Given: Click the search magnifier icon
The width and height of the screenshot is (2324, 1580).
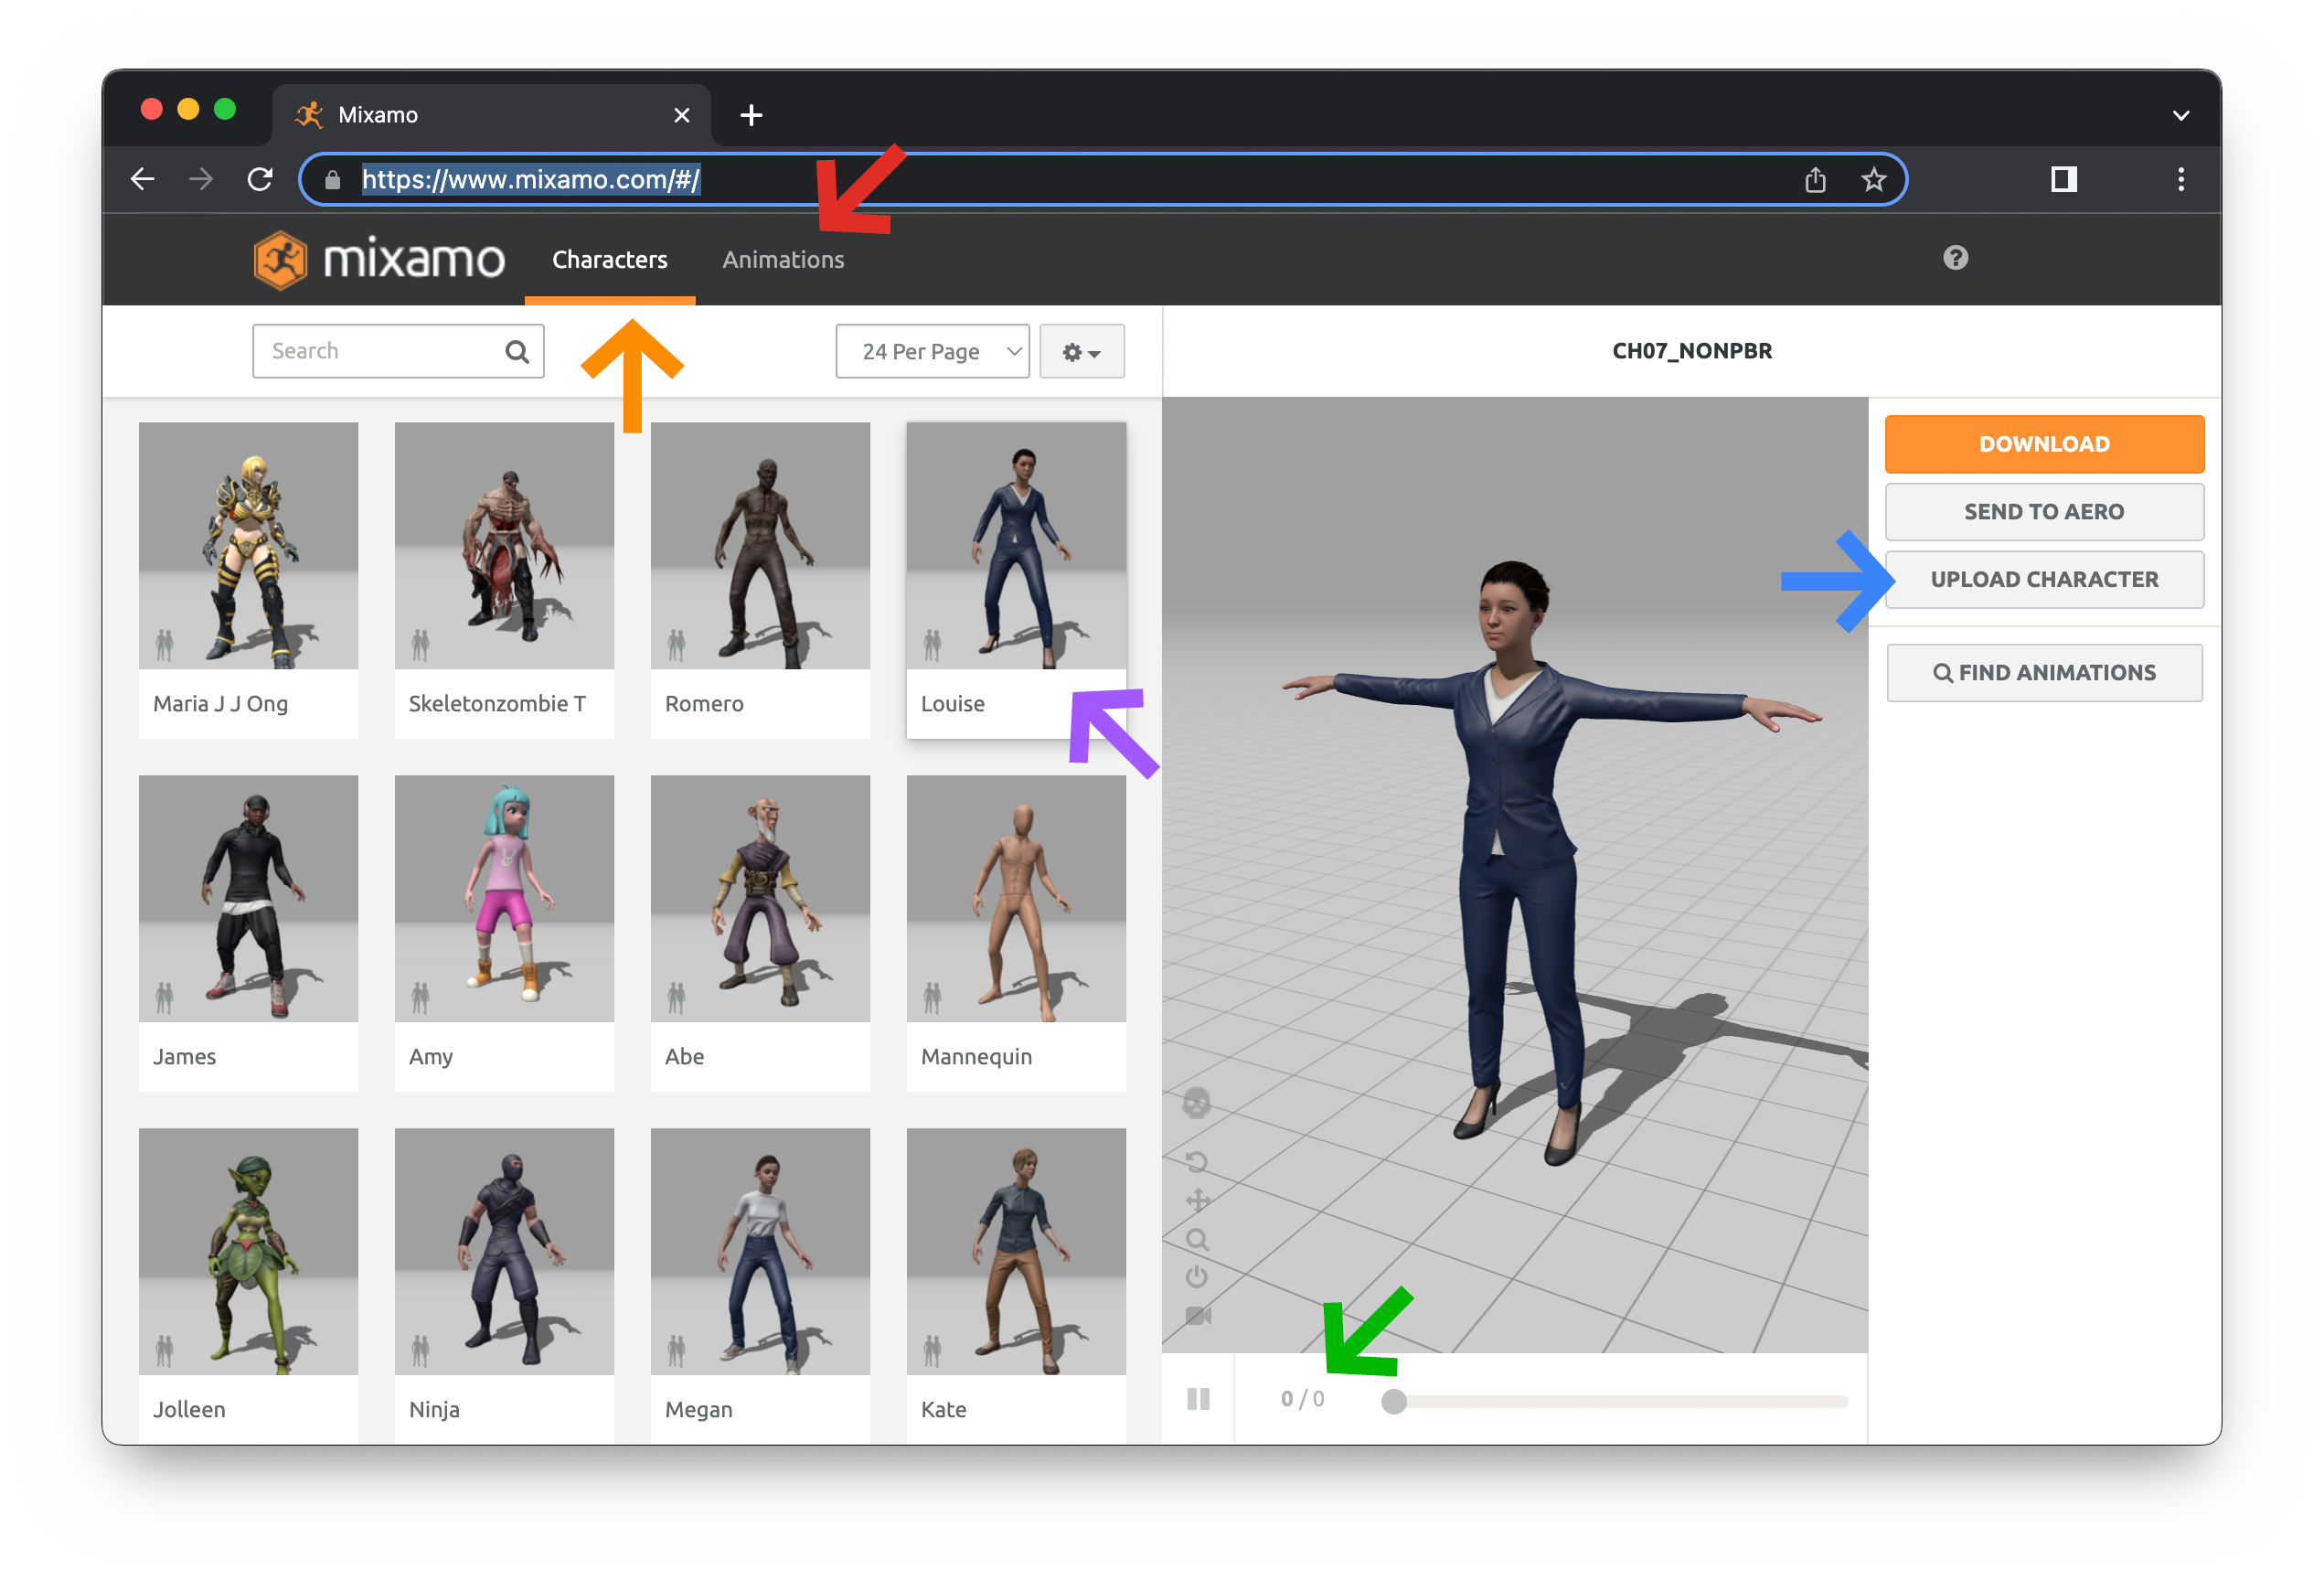Looking at the screenshot, I should (x=517, y=351).
